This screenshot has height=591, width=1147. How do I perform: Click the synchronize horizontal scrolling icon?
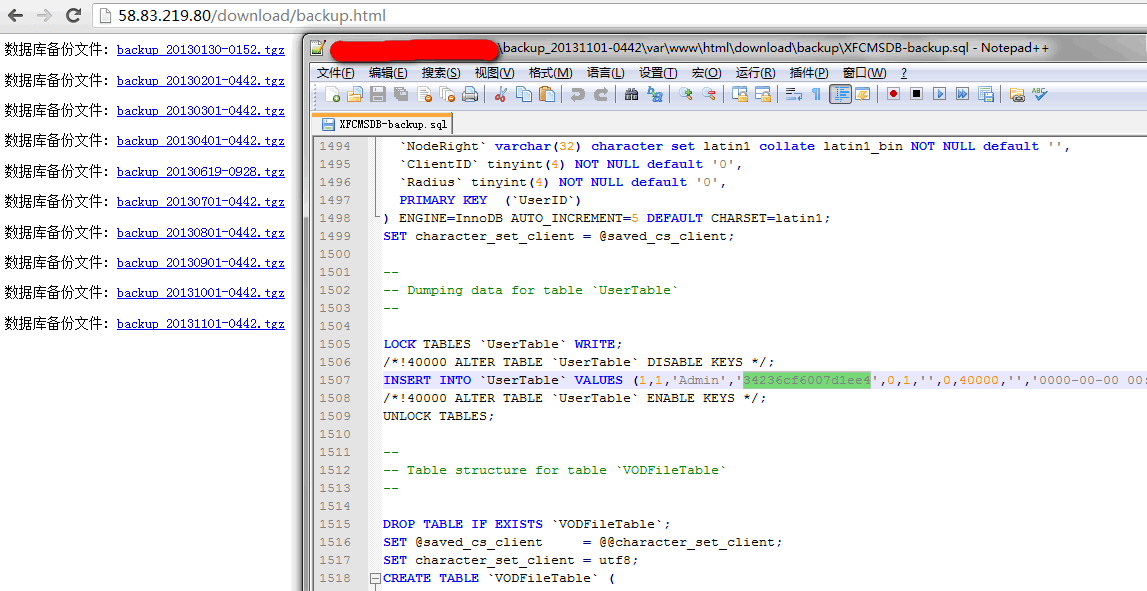pos(763,94)
